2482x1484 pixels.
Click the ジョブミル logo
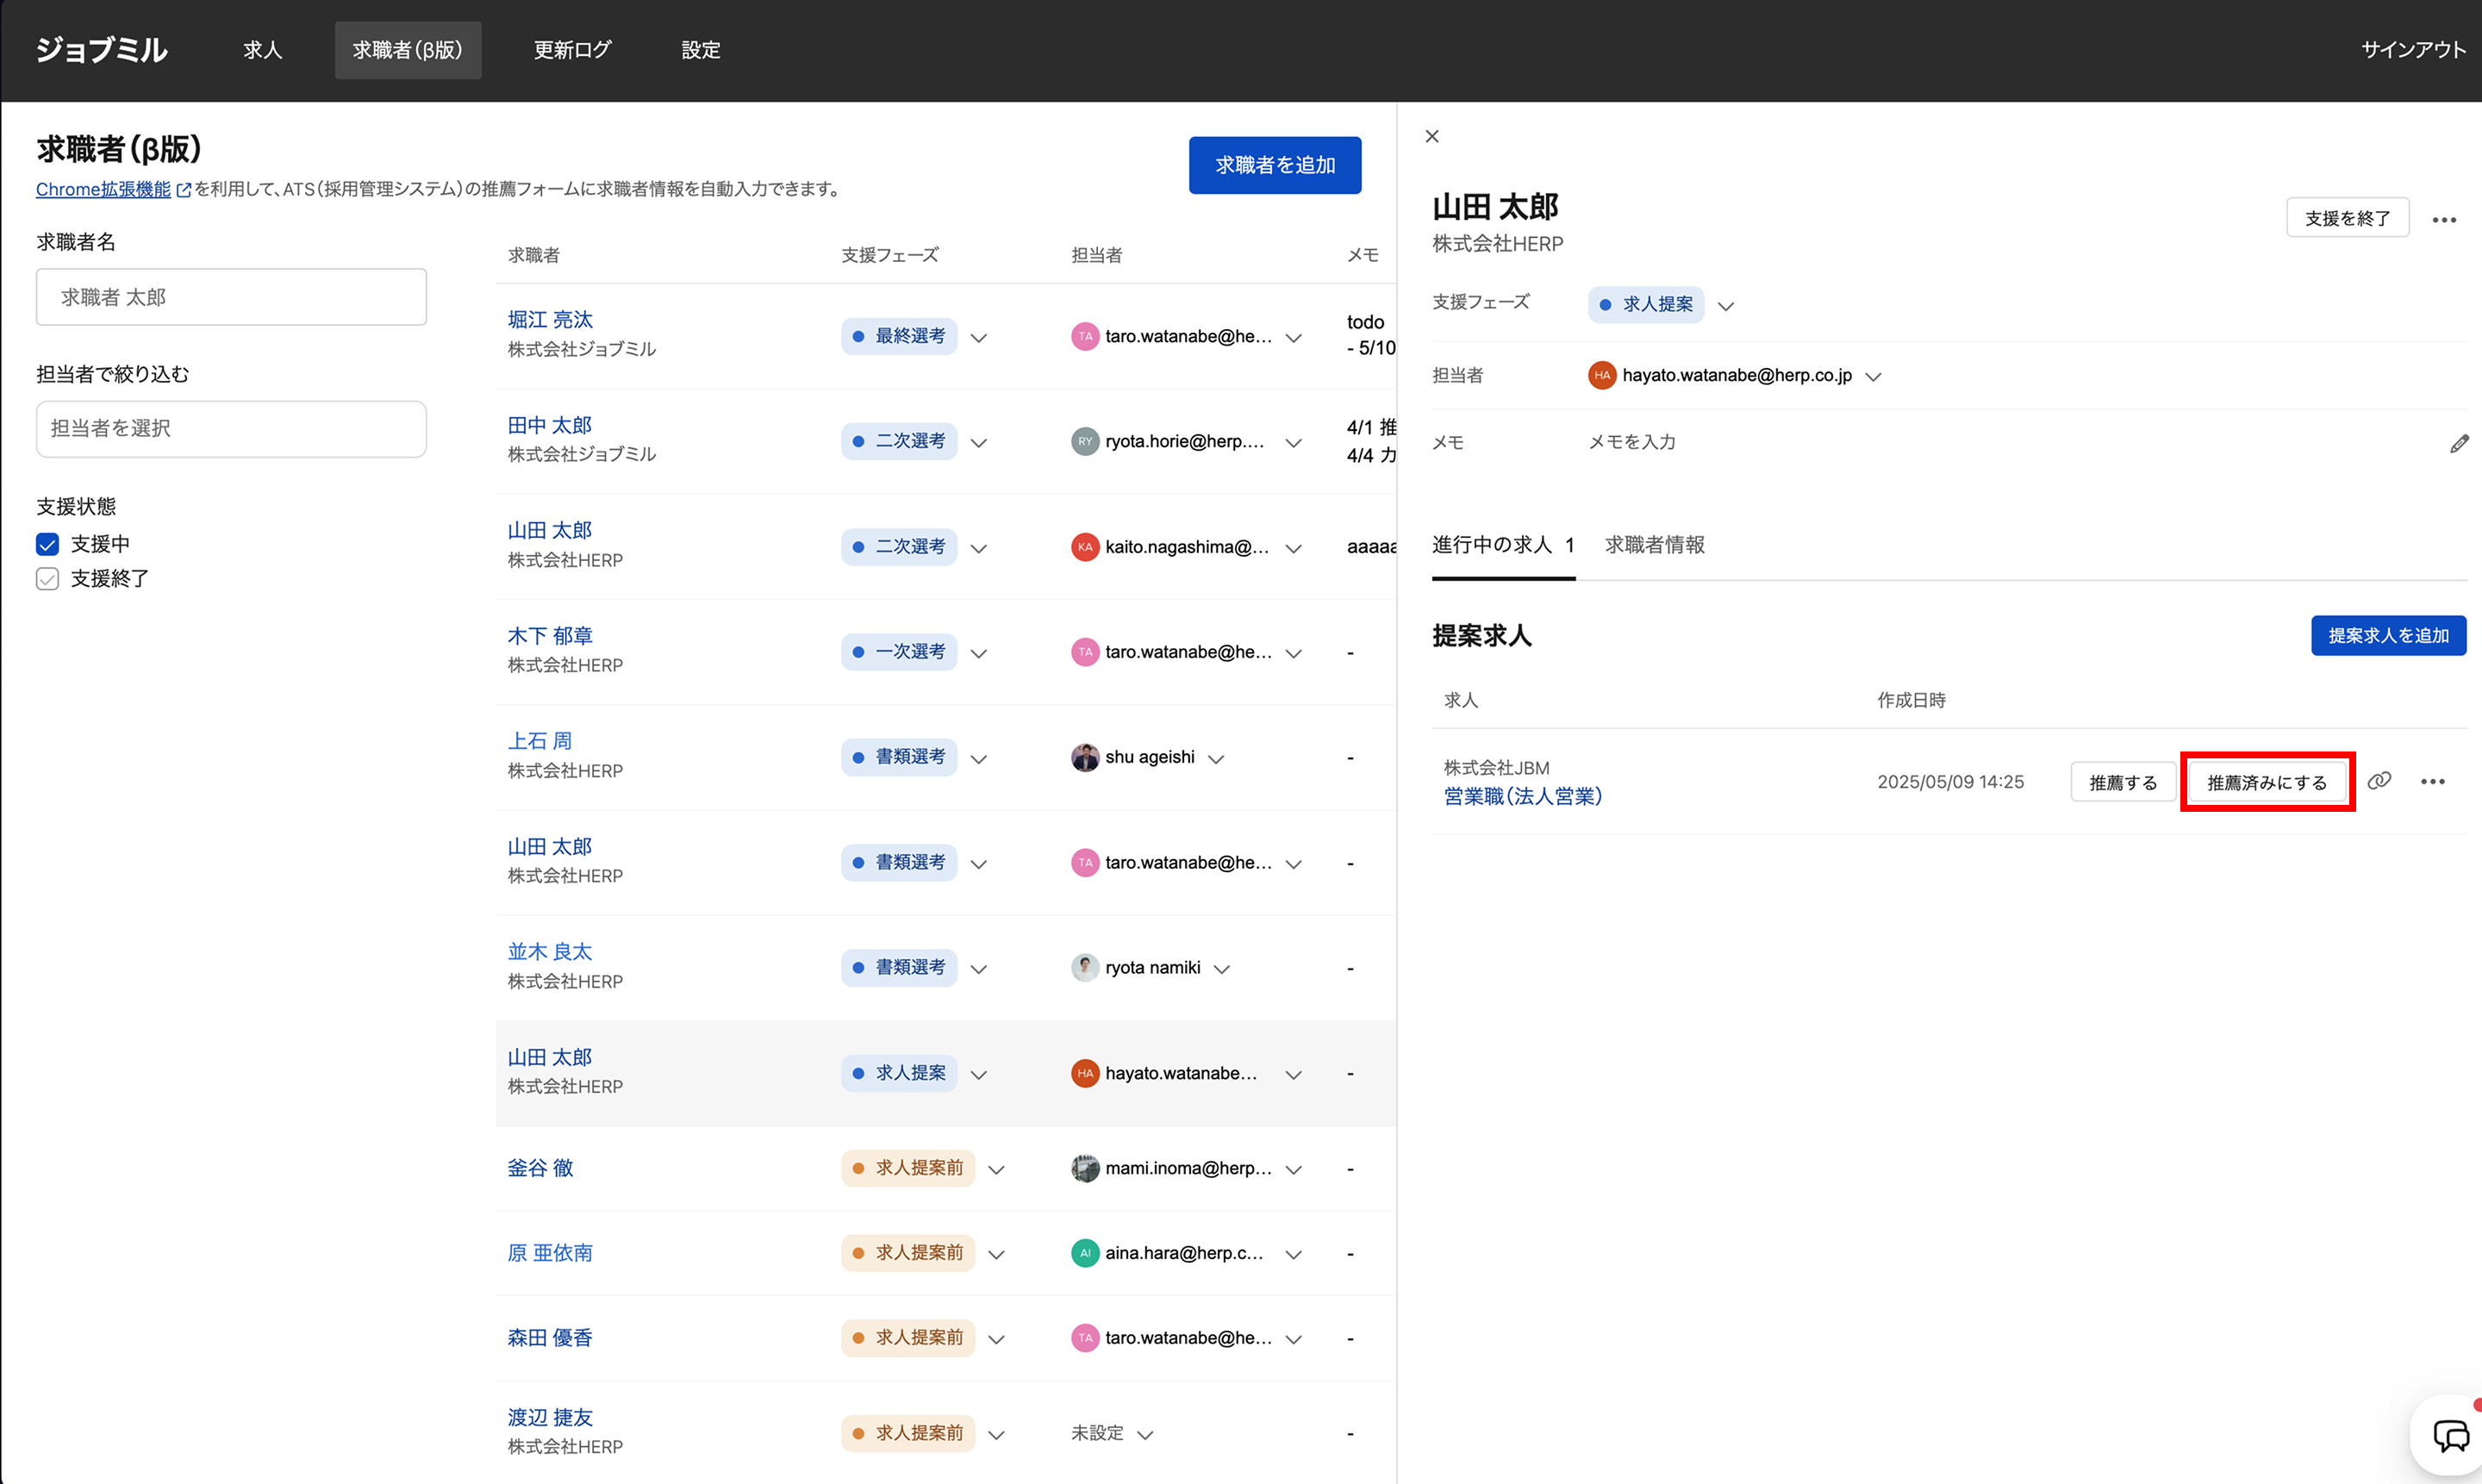click(101, 50)
